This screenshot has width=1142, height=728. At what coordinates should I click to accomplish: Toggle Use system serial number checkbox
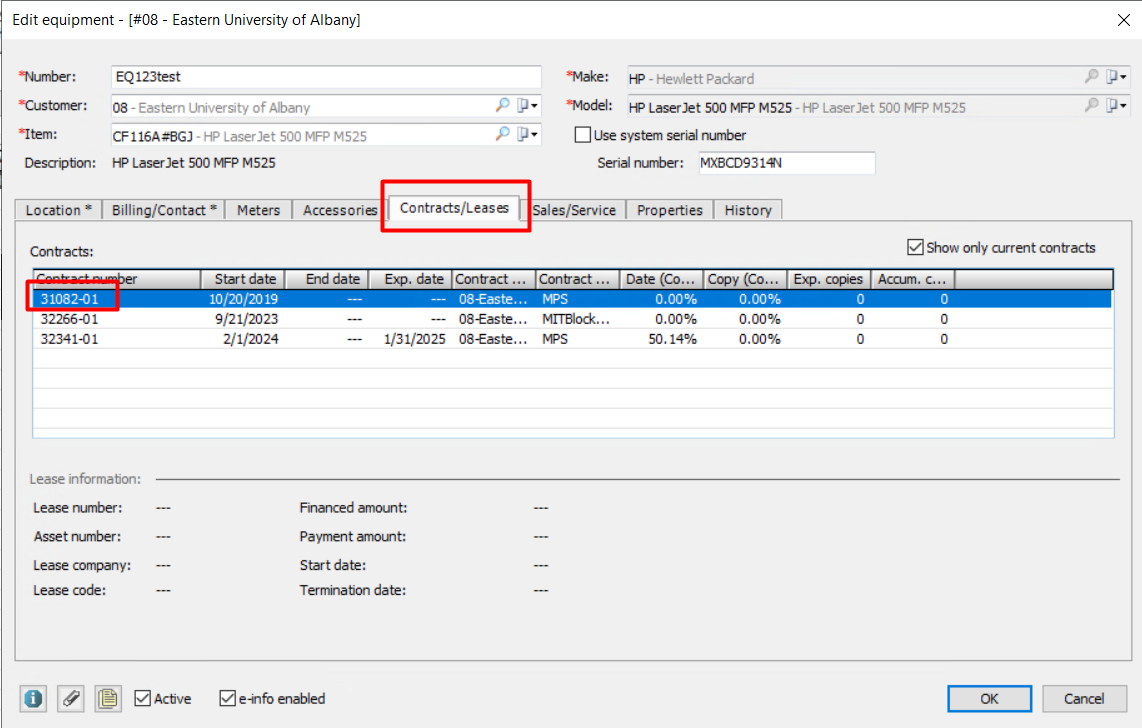(583, 135)
